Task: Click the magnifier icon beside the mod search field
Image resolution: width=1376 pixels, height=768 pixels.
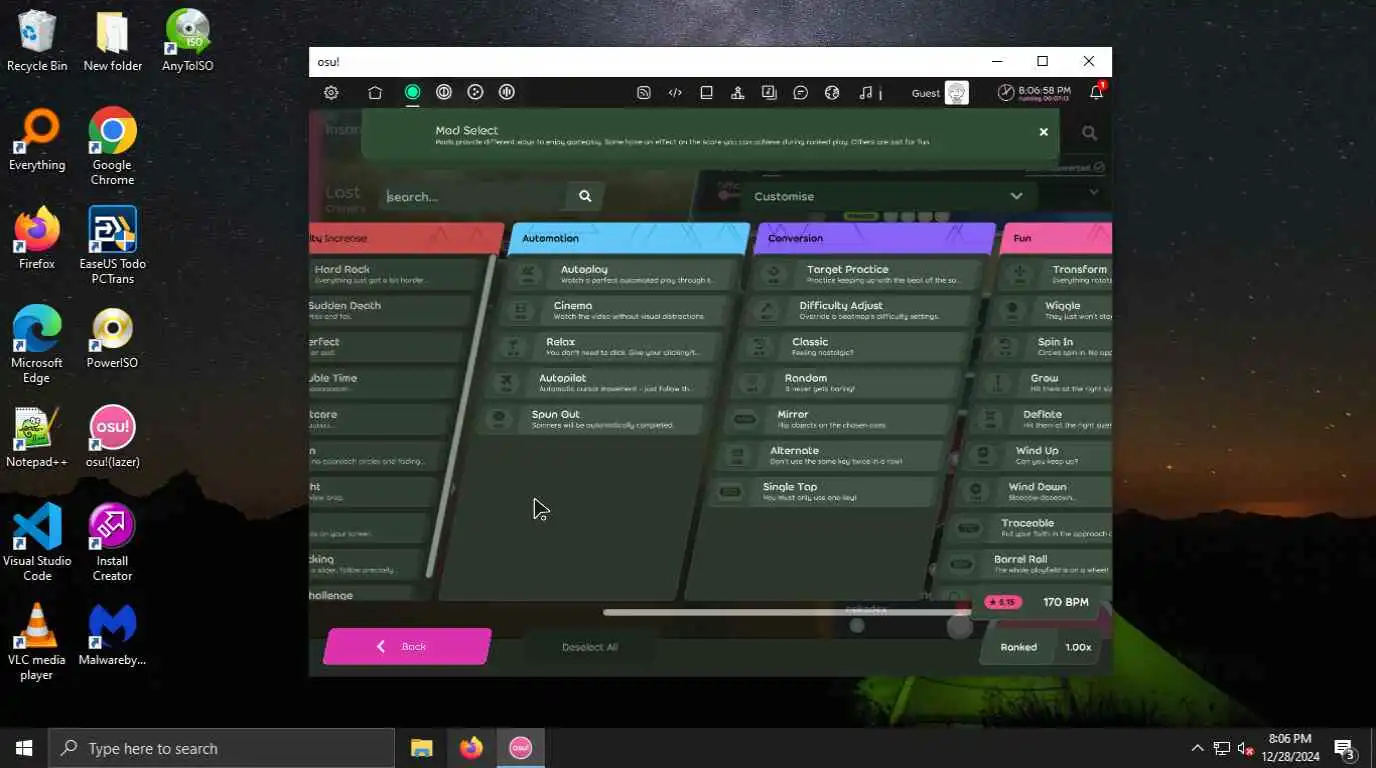Action: click(x=585, y=197)
